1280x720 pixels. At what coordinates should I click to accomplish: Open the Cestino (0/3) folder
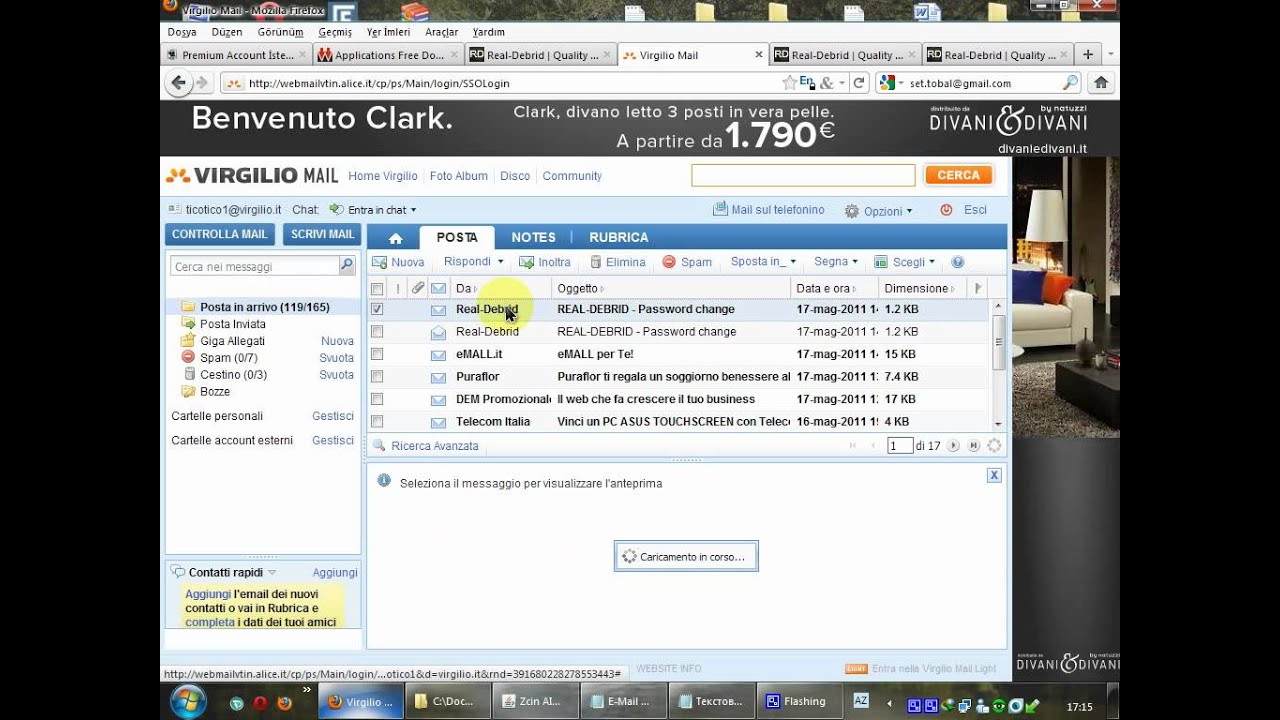[234, 375]
